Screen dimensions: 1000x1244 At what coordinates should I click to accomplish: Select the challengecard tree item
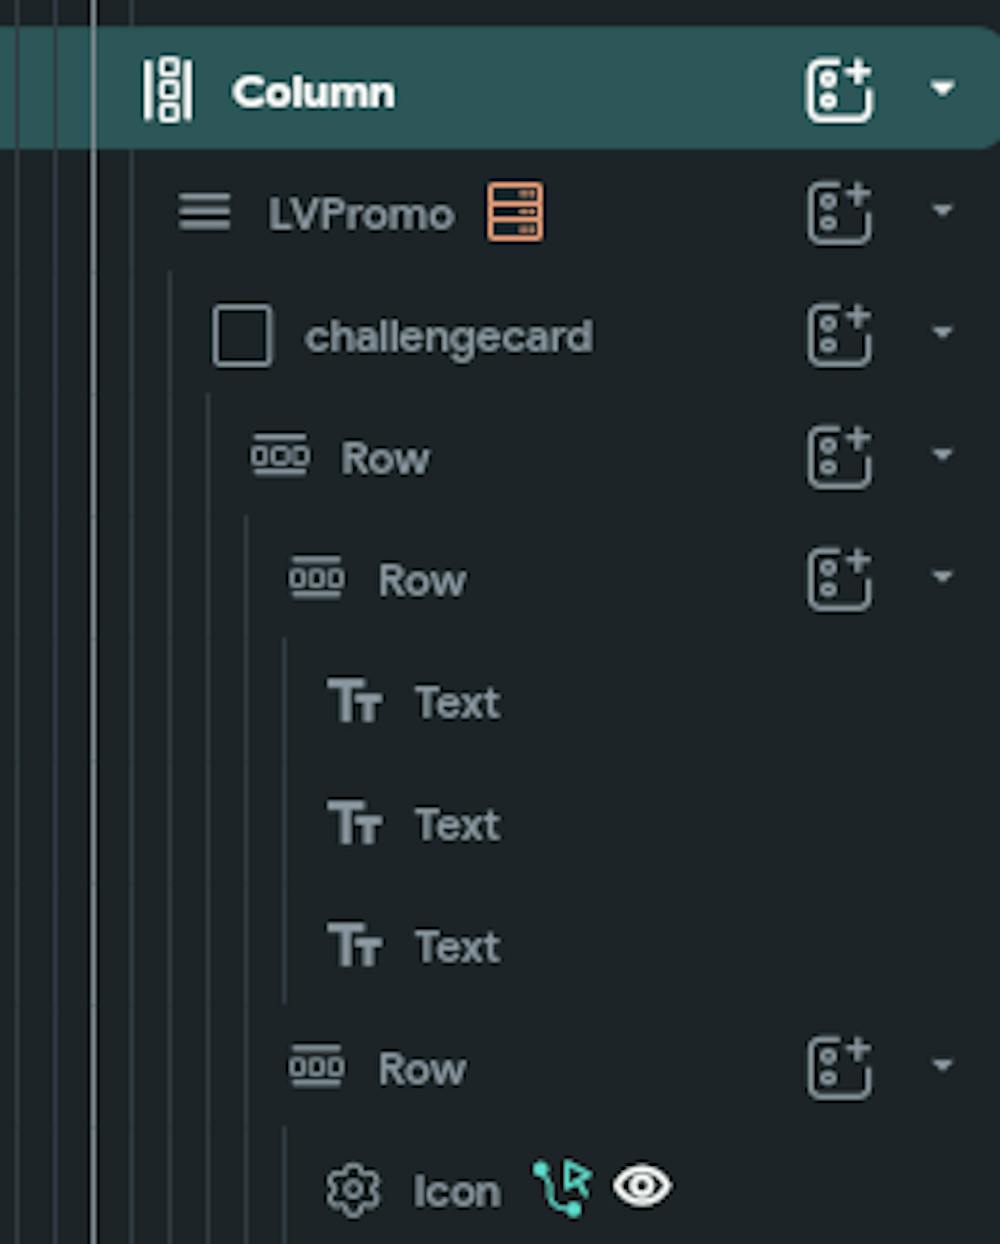pyautogui.click(x=450, y=336)
